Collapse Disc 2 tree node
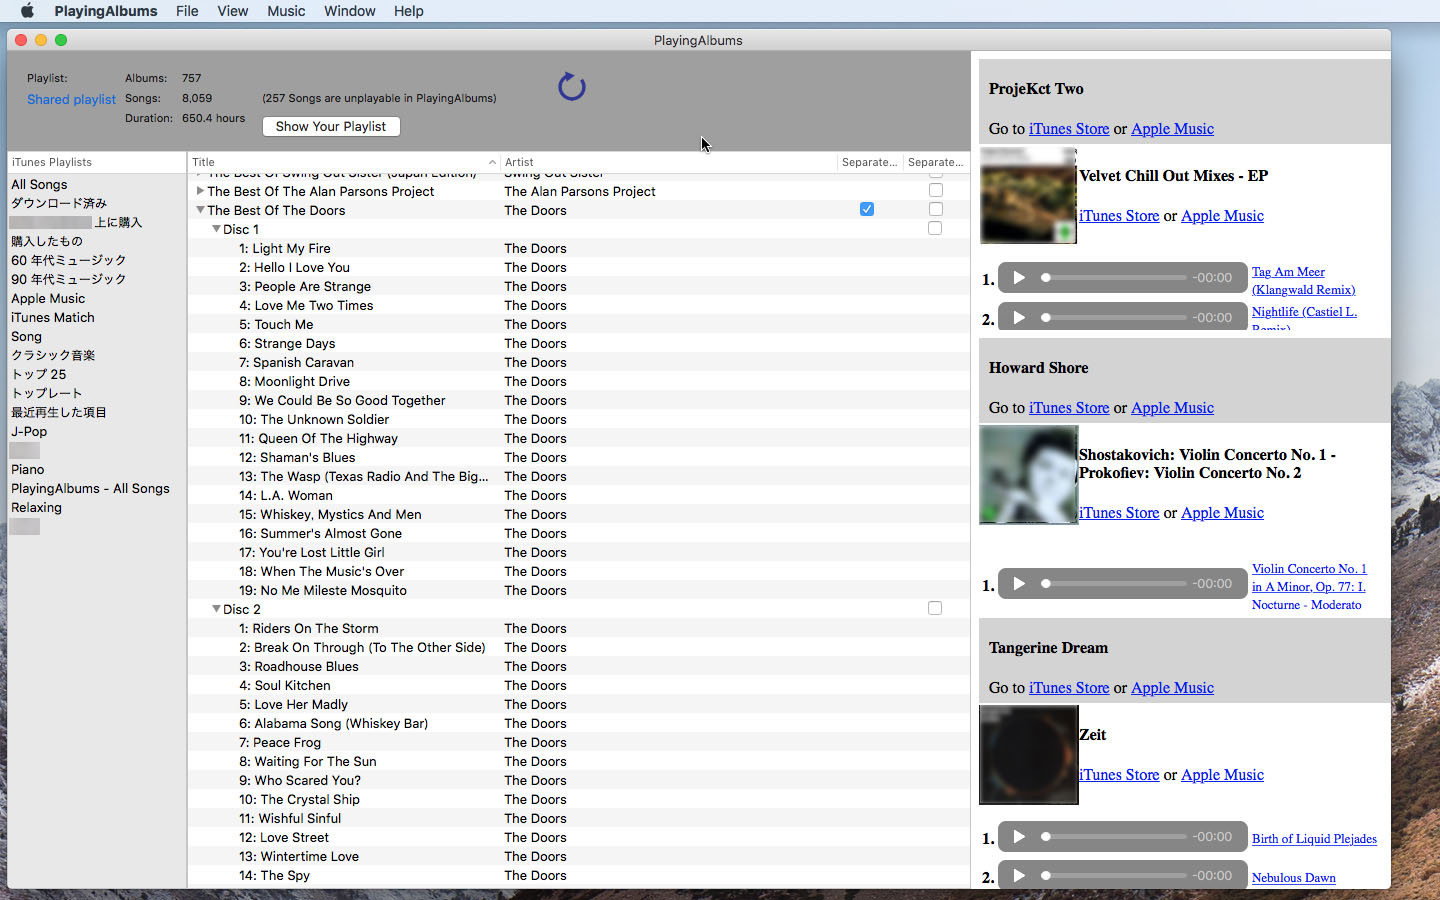 (216, 609)
